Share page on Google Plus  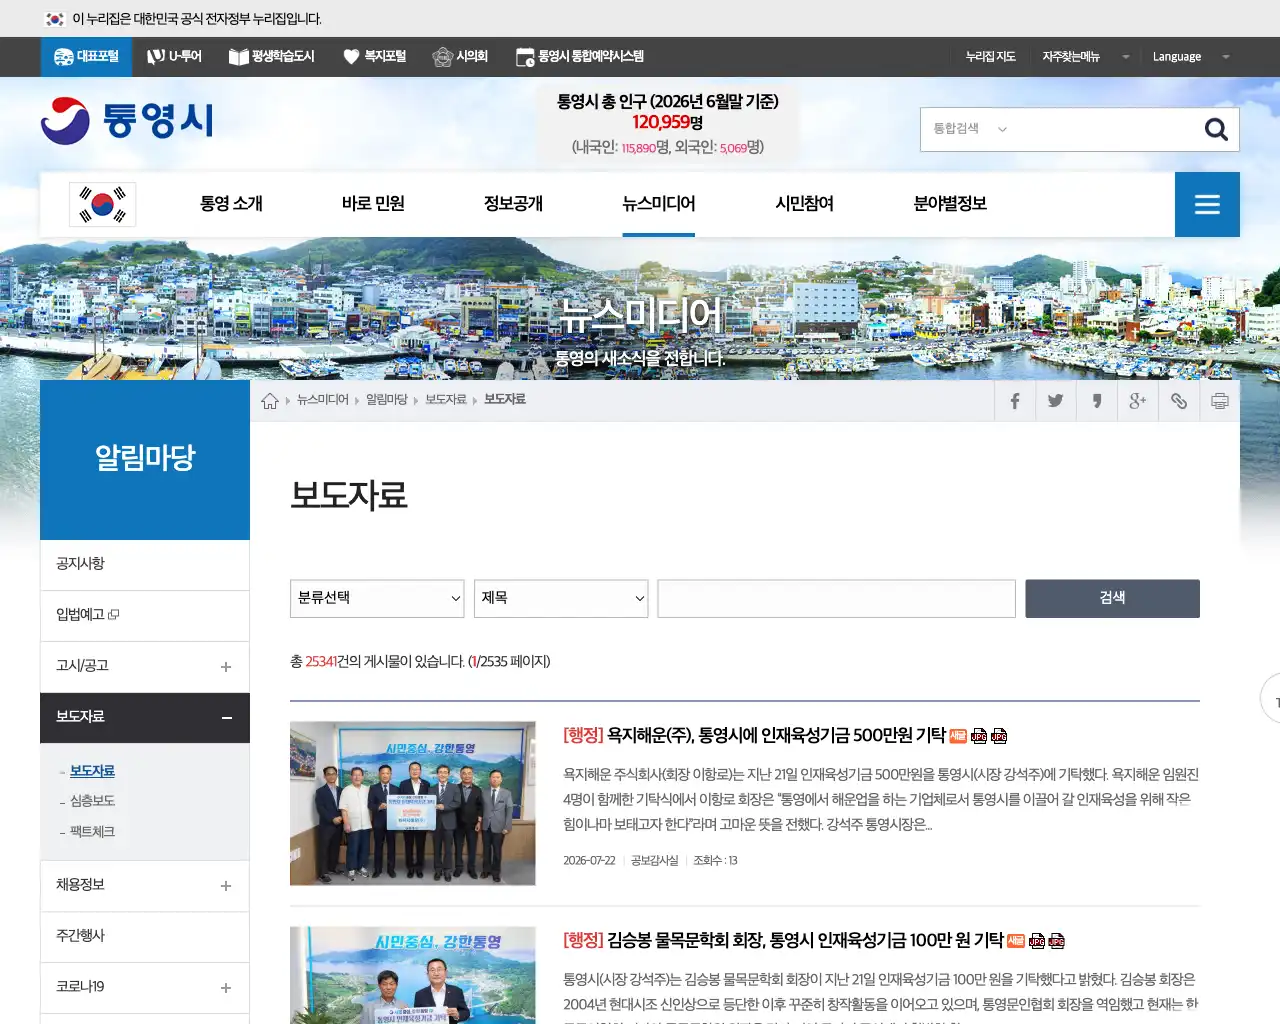coord(1138,401)
